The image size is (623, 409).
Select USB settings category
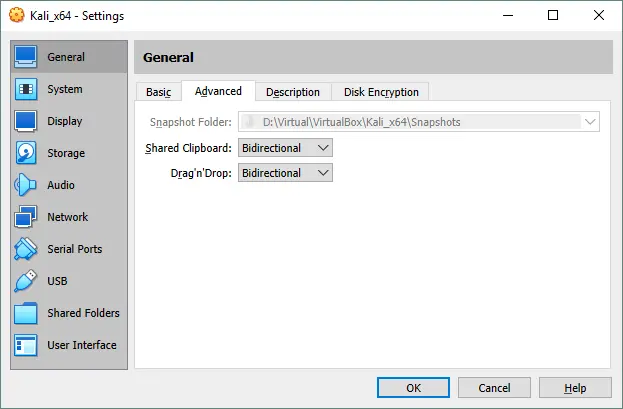[69, 281]
